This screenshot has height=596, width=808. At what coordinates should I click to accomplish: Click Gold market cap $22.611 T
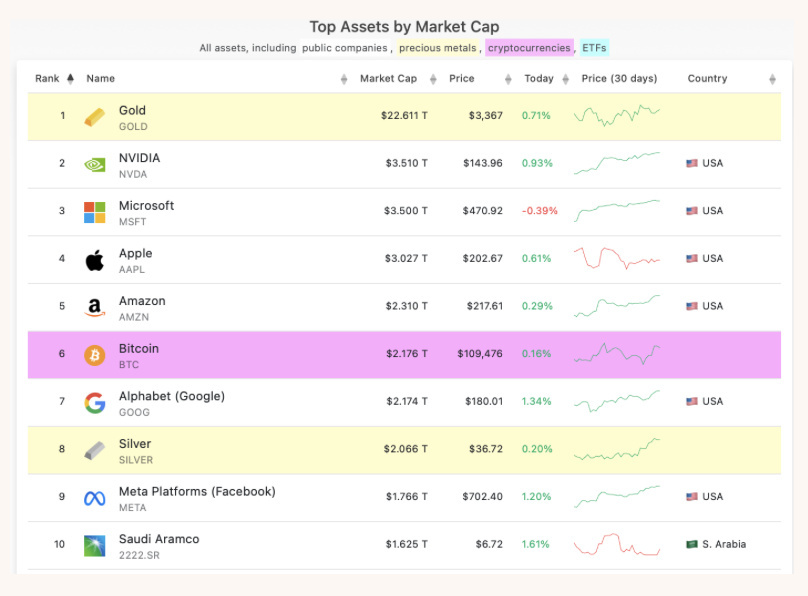coord(404,115)
